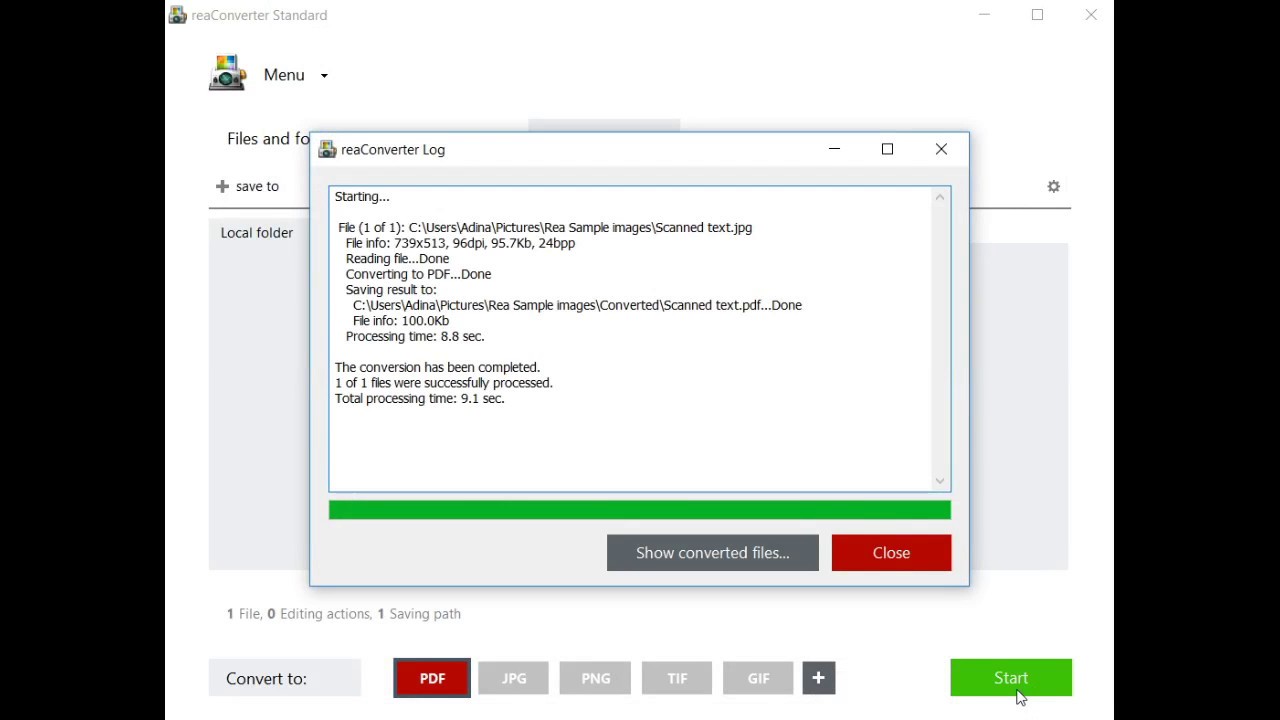1280x720 pixels.
Task: Click the '0 Editing actions' status text
Action: click(x=319, y=614)
